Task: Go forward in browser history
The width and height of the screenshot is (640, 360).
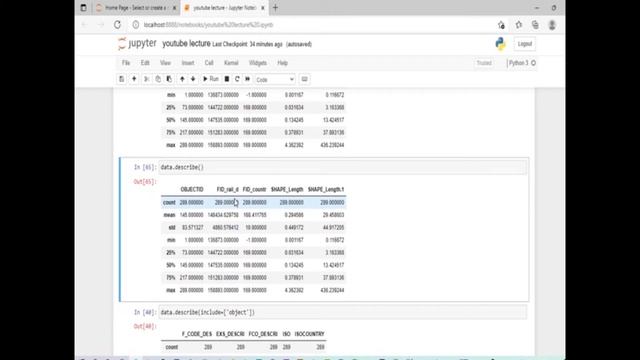Action: click(101, 25)
